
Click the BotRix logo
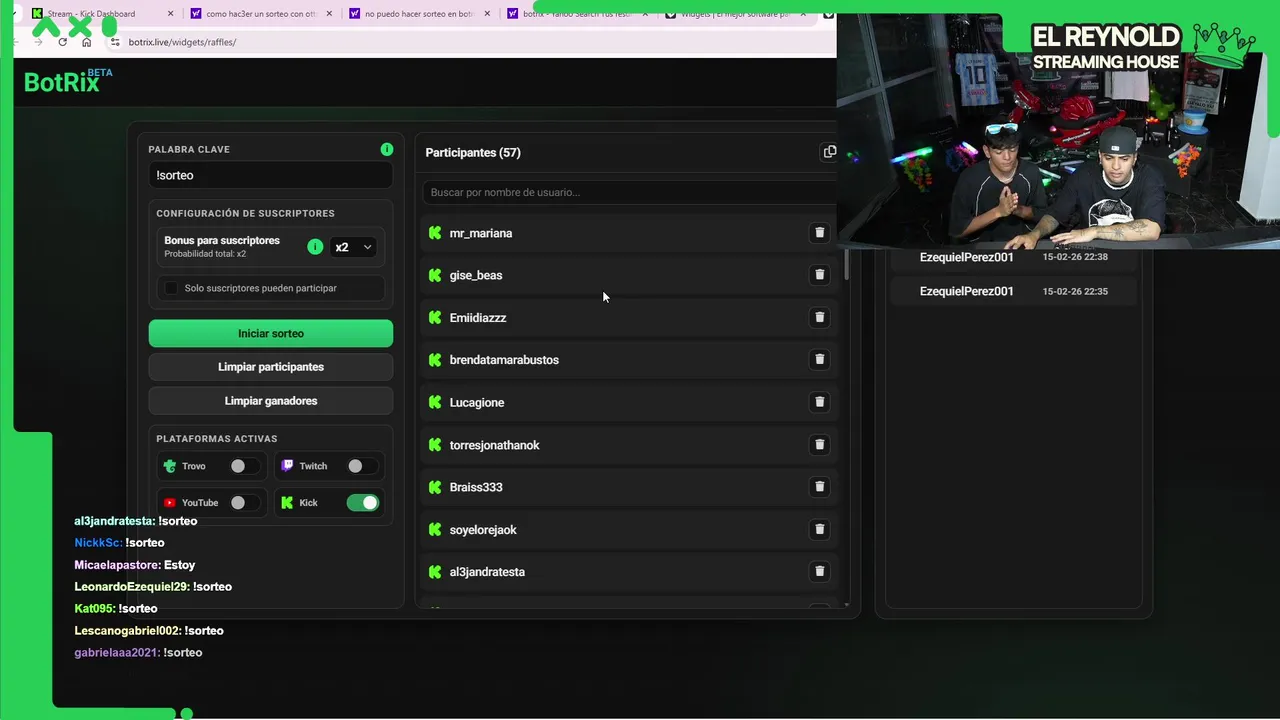[68, 81]
